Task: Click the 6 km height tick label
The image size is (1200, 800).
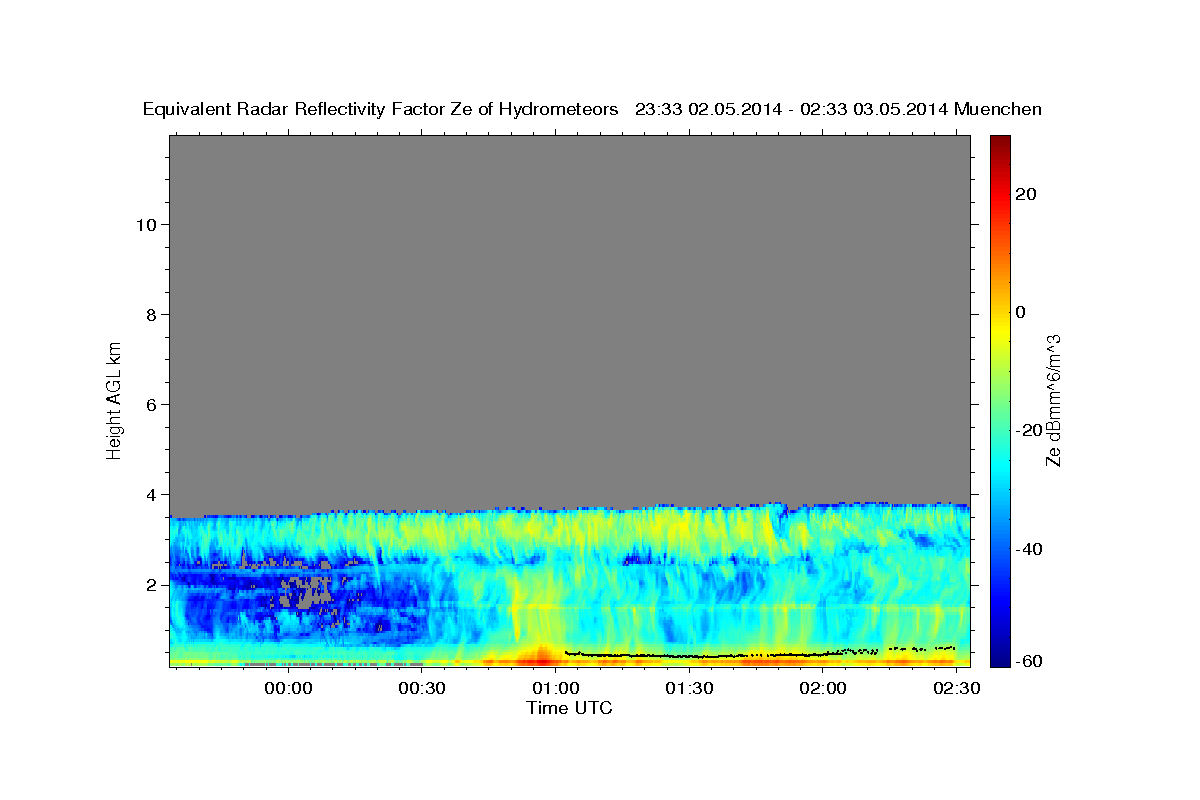Action: 151,404
